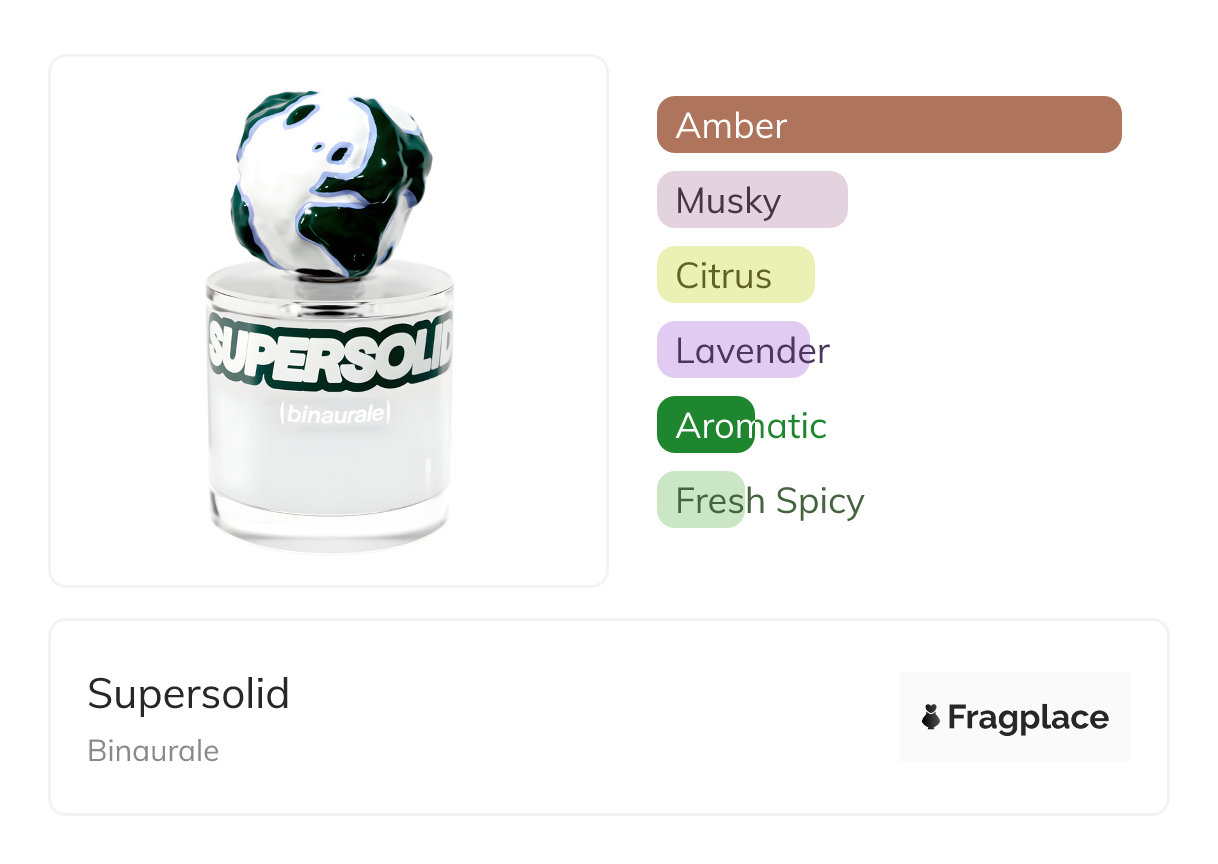Click the globe-shaped bottle cap

pyautogui.click(x=331, y=182)
